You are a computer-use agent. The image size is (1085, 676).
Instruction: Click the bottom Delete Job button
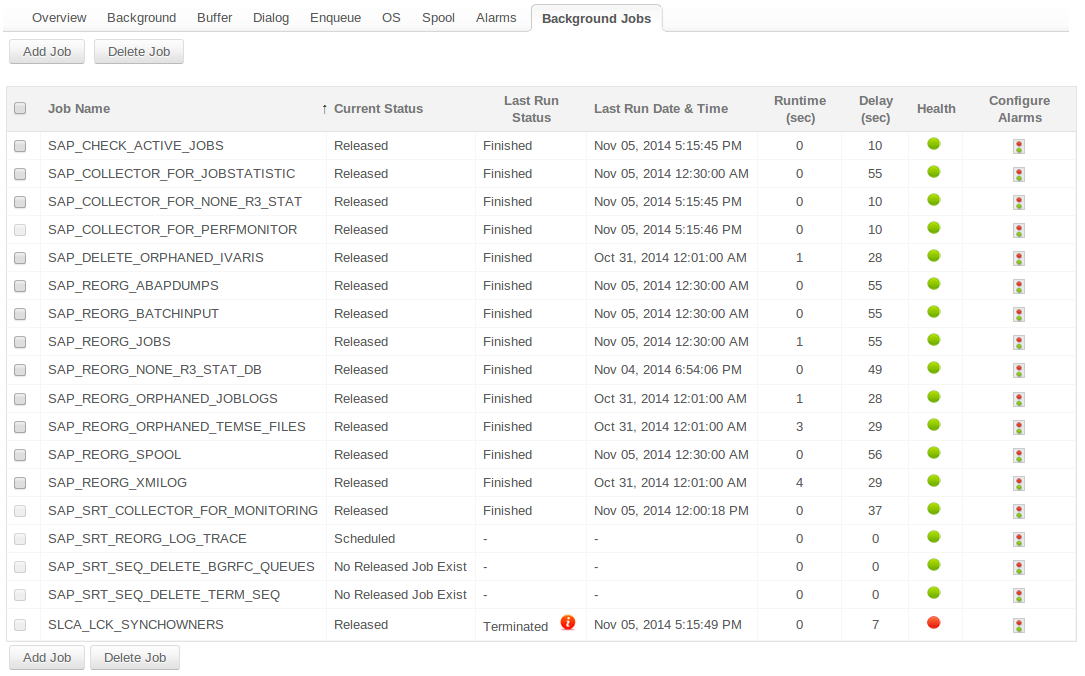(x=135, y=657)
